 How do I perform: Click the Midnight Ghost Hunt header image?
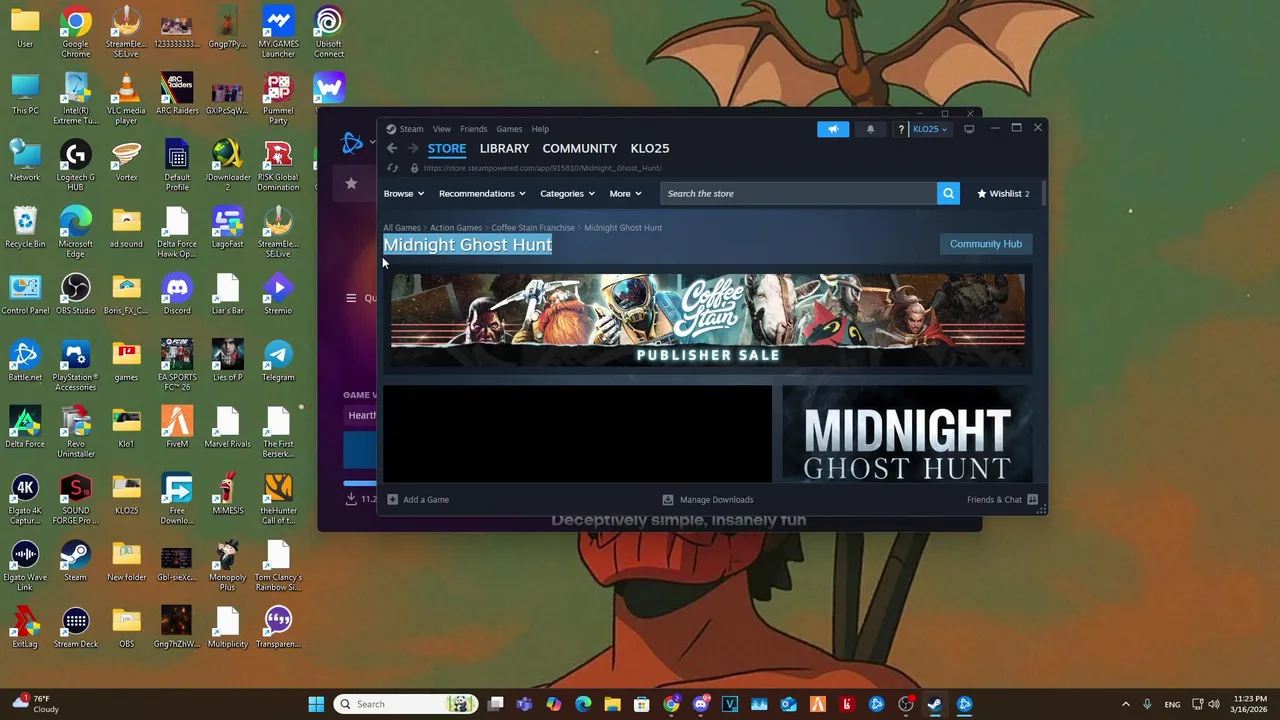pos(907,434)
